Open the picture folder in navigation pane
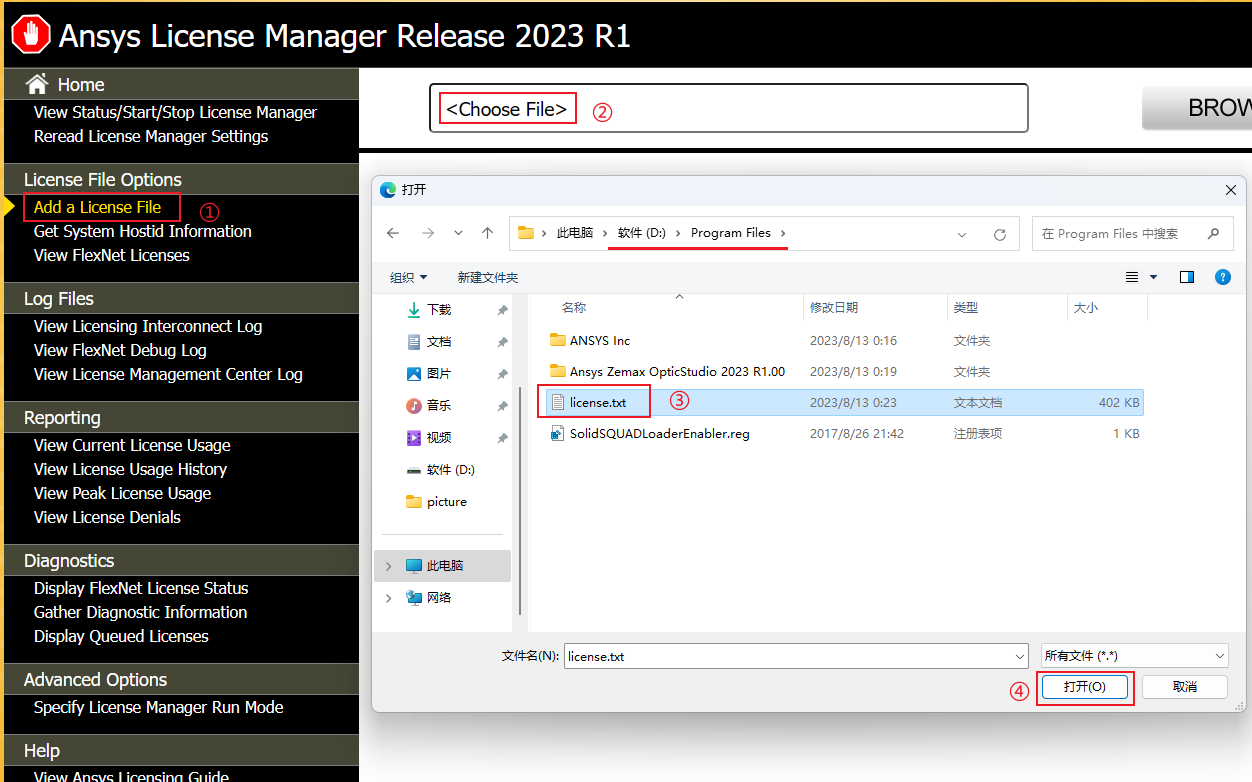Image resolution: width=1252 pixels, height=782 pixels. tap(437, 502)
